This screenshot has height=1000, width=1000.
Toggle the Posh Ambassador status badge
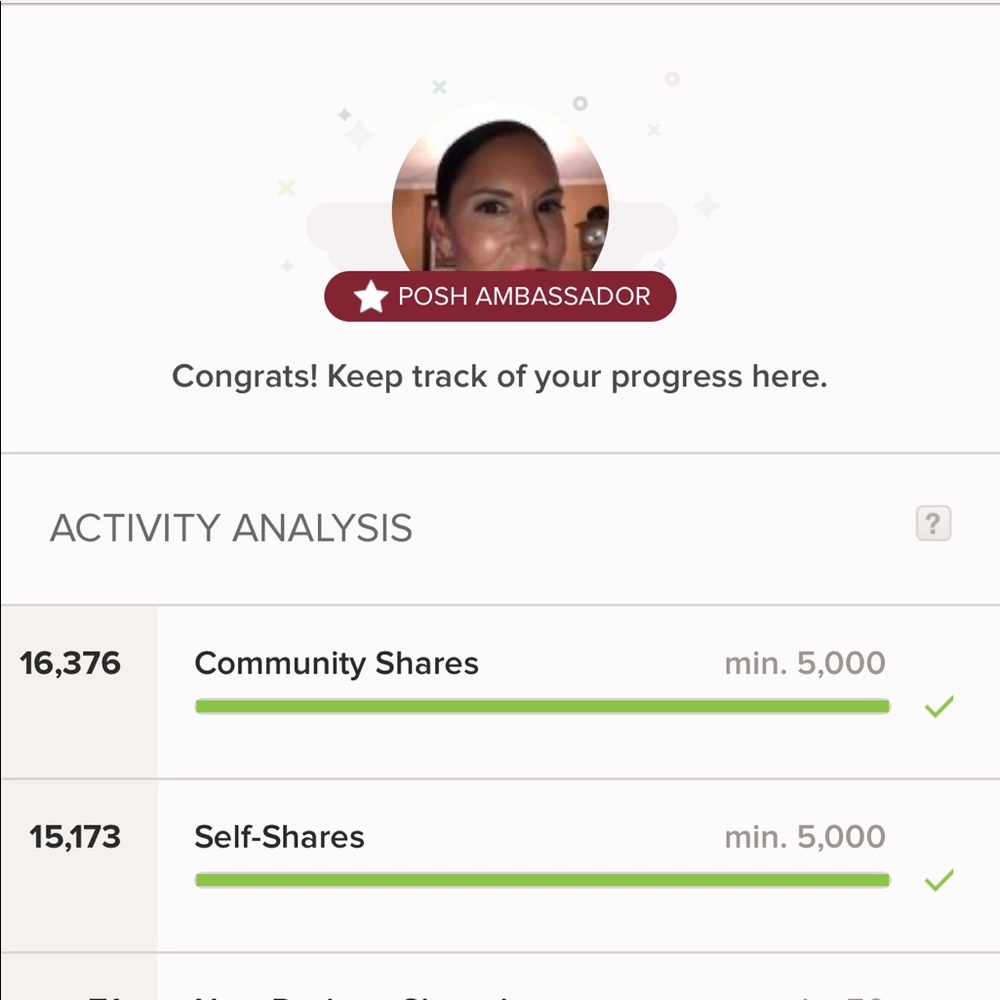(x=500, y=296)
